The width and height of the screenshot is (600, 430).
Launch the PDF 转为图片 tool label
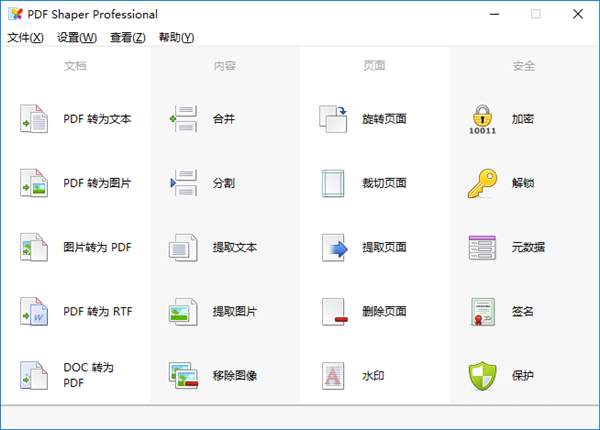(97, 183)
